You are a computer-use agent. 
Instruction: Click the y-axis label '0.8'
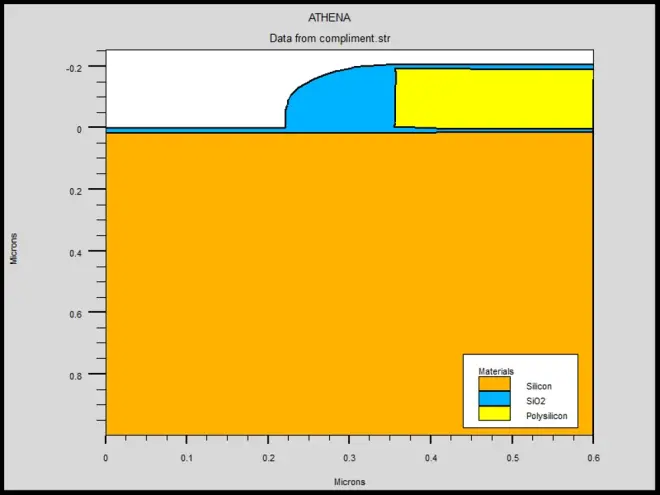tap(75, 376)
